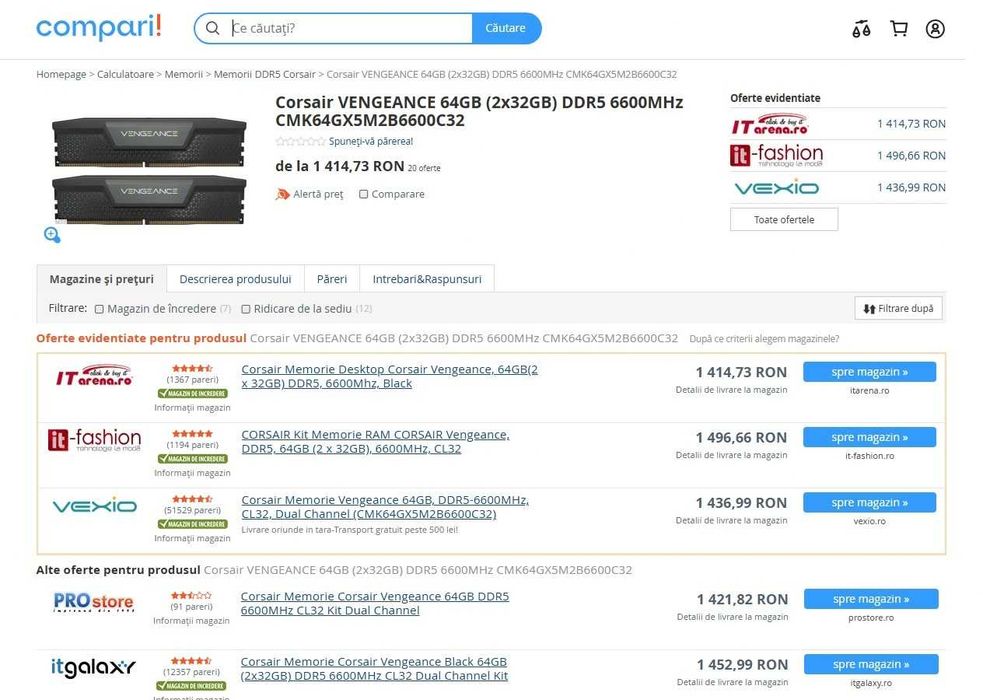Click the Vengeance RAM product image
The width and height of the screenshot is (983, 700).
(149, 170)
